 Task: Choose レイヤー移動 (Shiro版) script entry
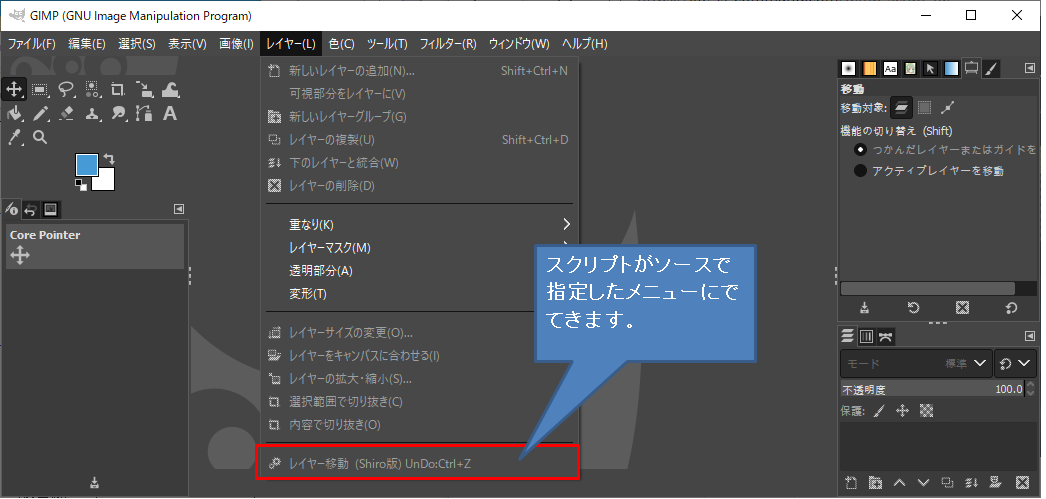click(420, 464)
